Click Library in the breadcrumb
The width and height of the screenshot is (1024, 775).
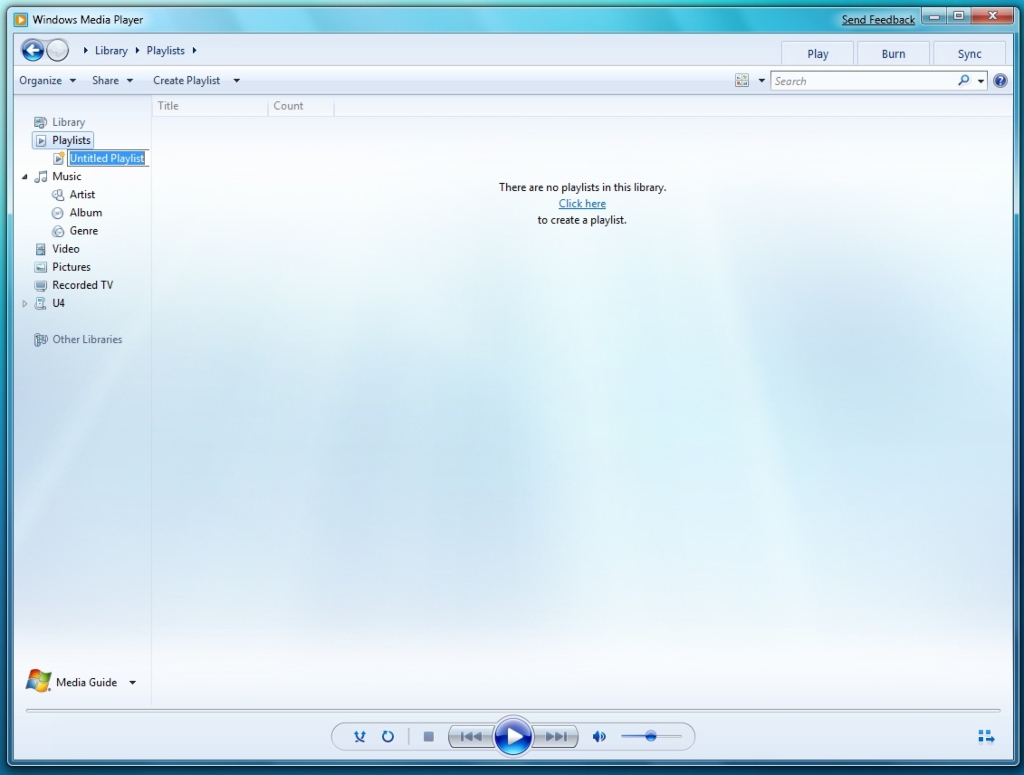coord(111,50)
